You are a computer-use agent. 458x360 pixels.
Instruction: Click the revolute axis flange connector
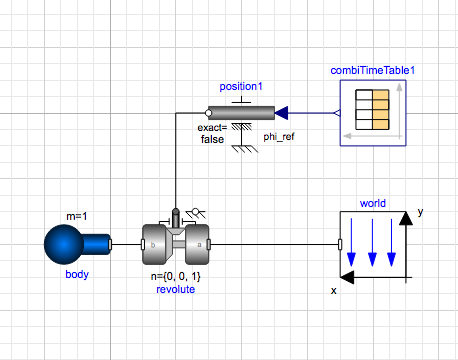176,212
